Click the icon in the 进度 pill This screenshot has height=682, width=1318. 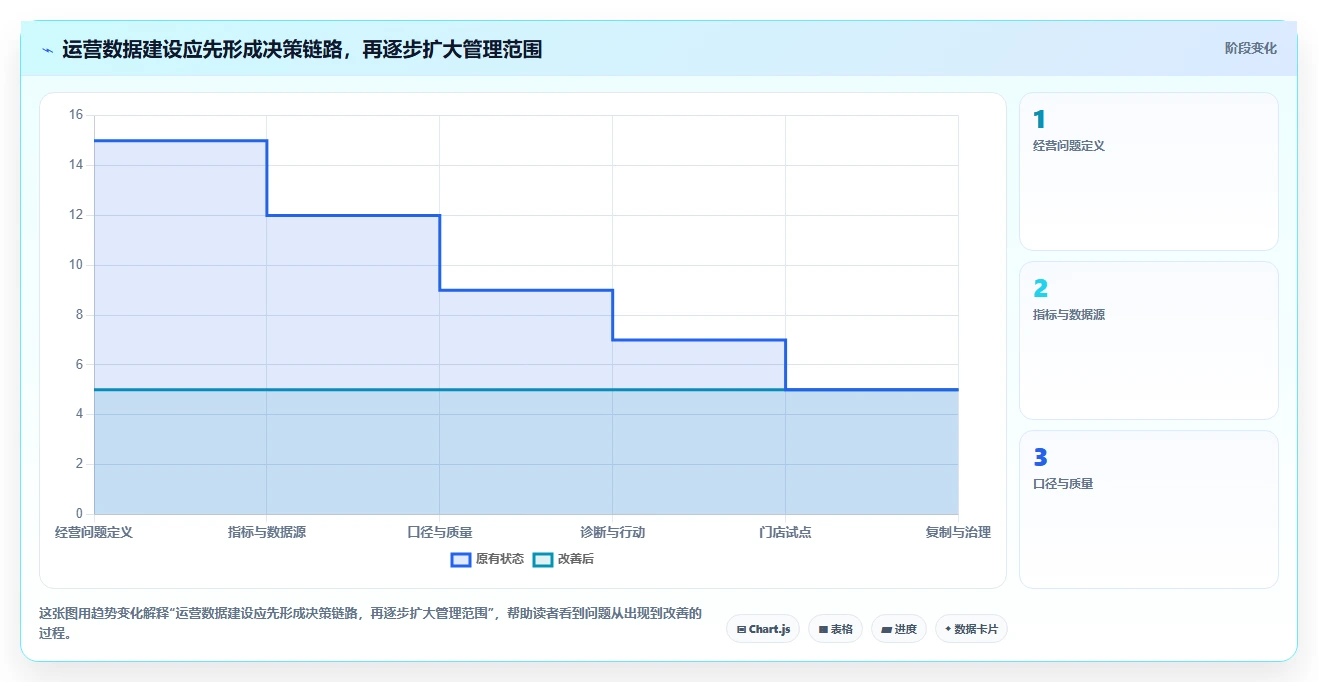click(x=887, y=630)
